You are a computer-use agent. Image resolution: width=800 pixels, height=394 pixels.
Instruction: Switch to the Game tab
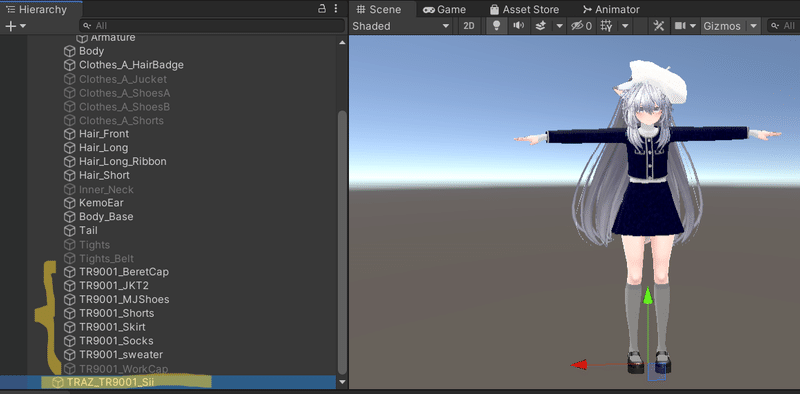(x=444, y=10)
